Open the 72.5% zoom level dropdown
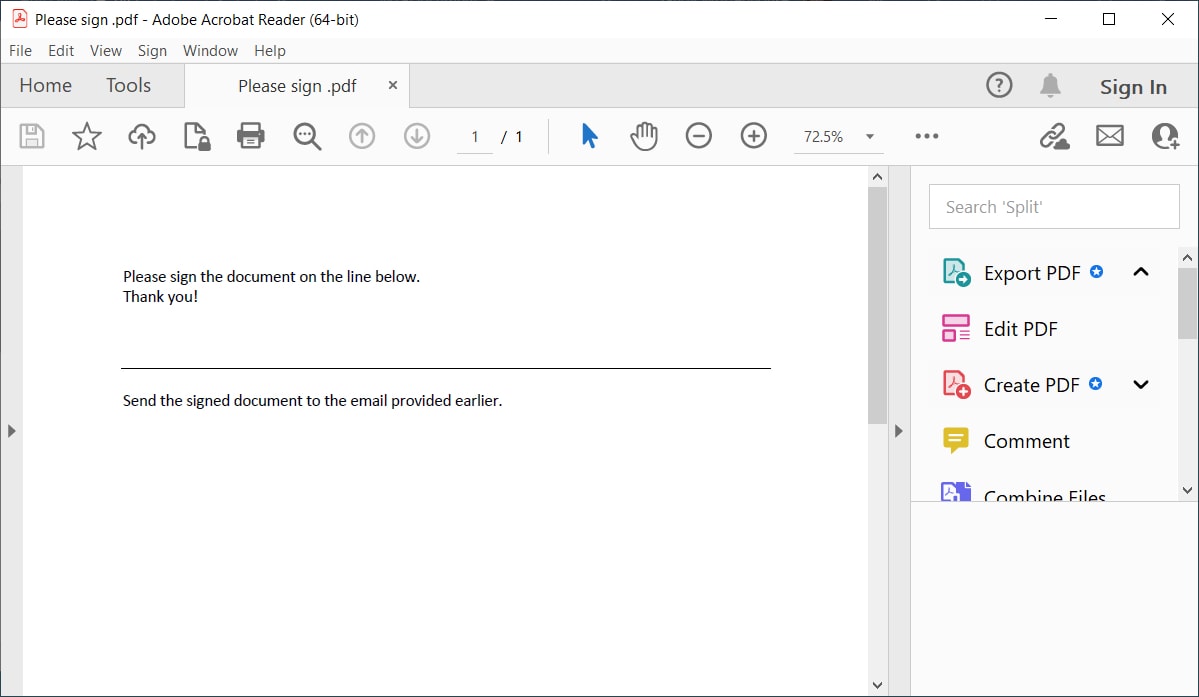Image resolution: width=1199 pixels, height=697 pixels. [838, 136]
